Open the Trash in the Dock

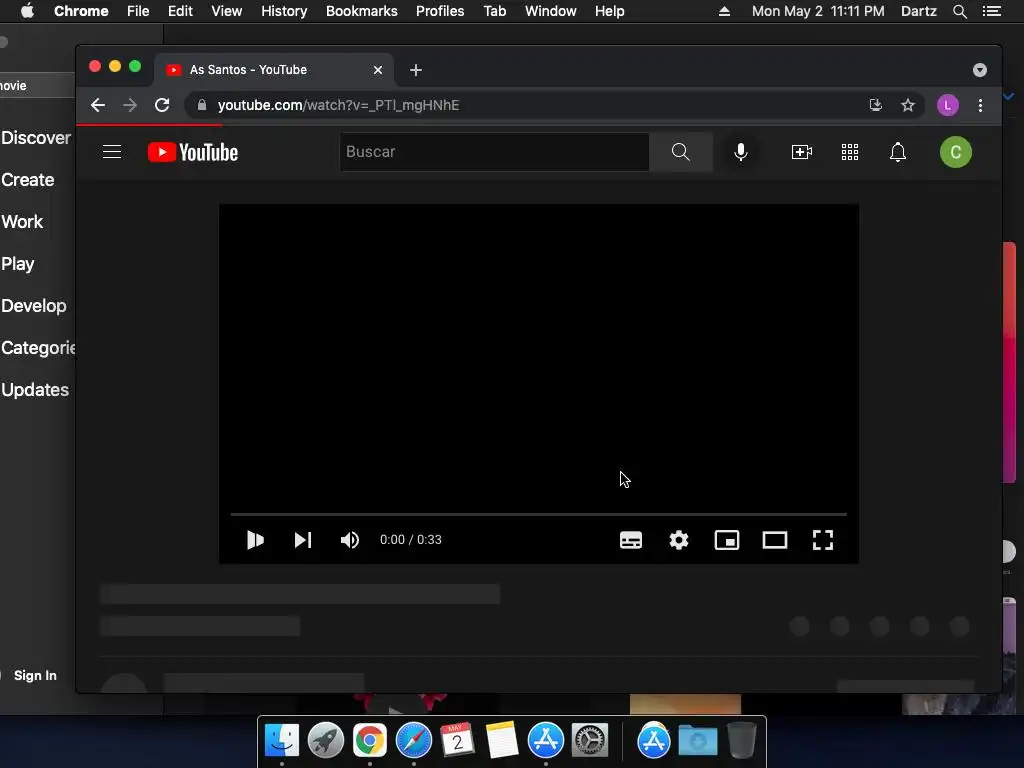coord(742,741)
